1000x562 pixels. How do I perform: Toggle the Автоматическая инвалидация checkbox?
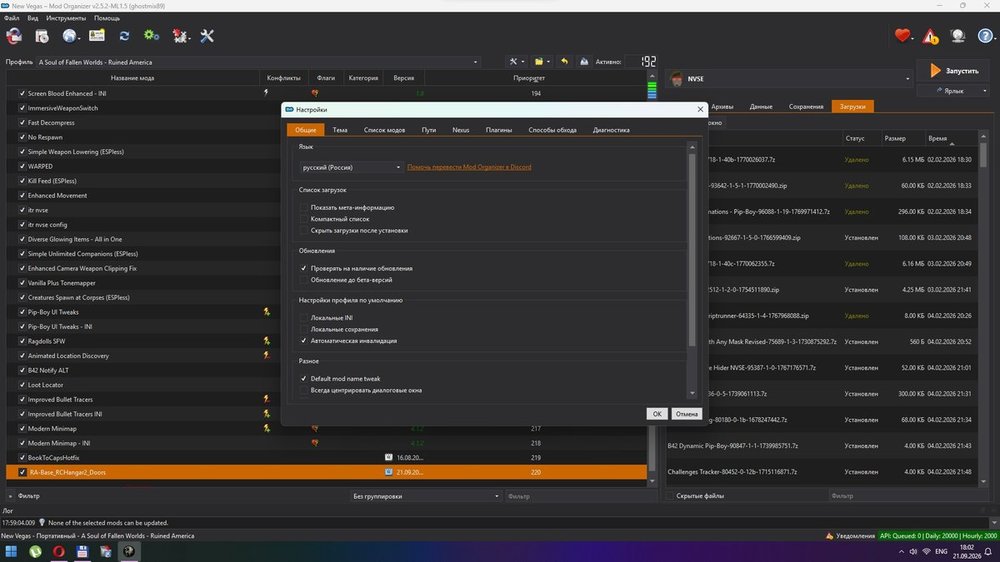[304, 341]
